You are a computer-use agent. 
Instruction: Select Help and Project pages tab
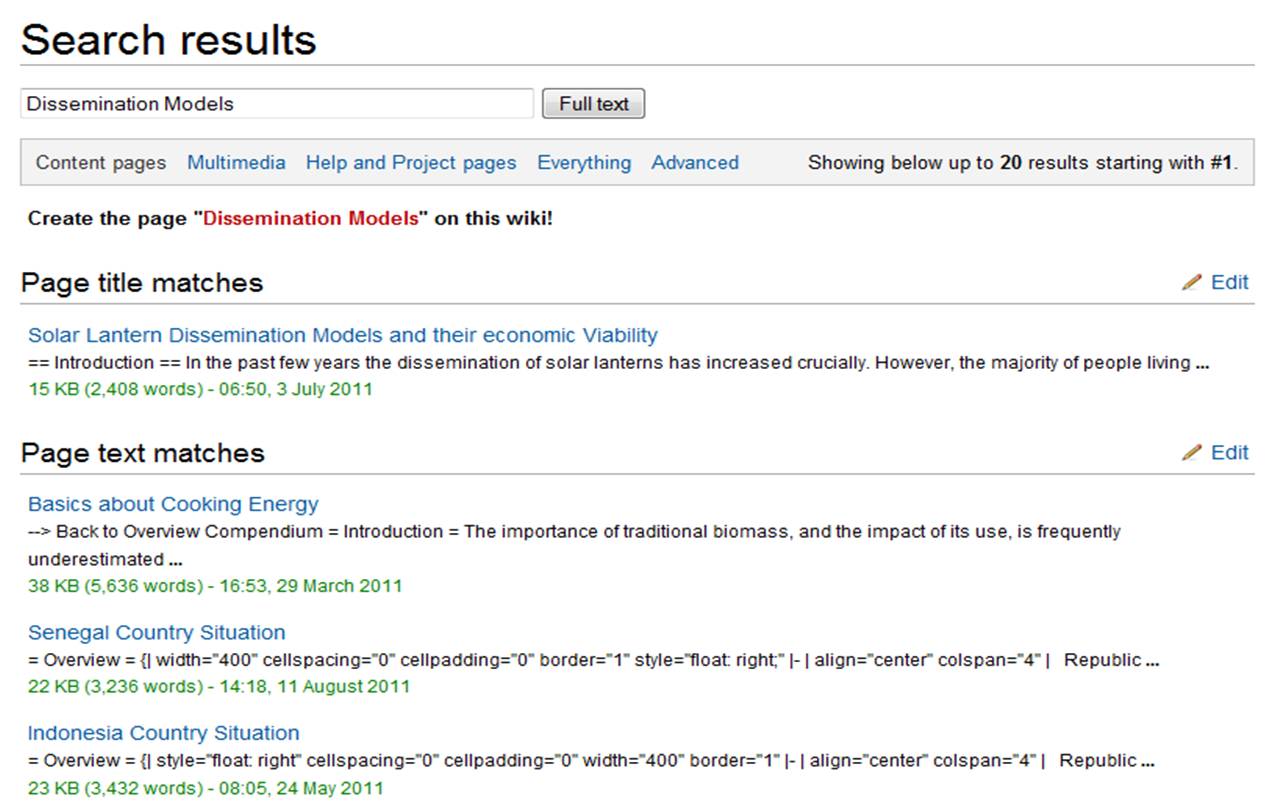click(x=411, y=163)
